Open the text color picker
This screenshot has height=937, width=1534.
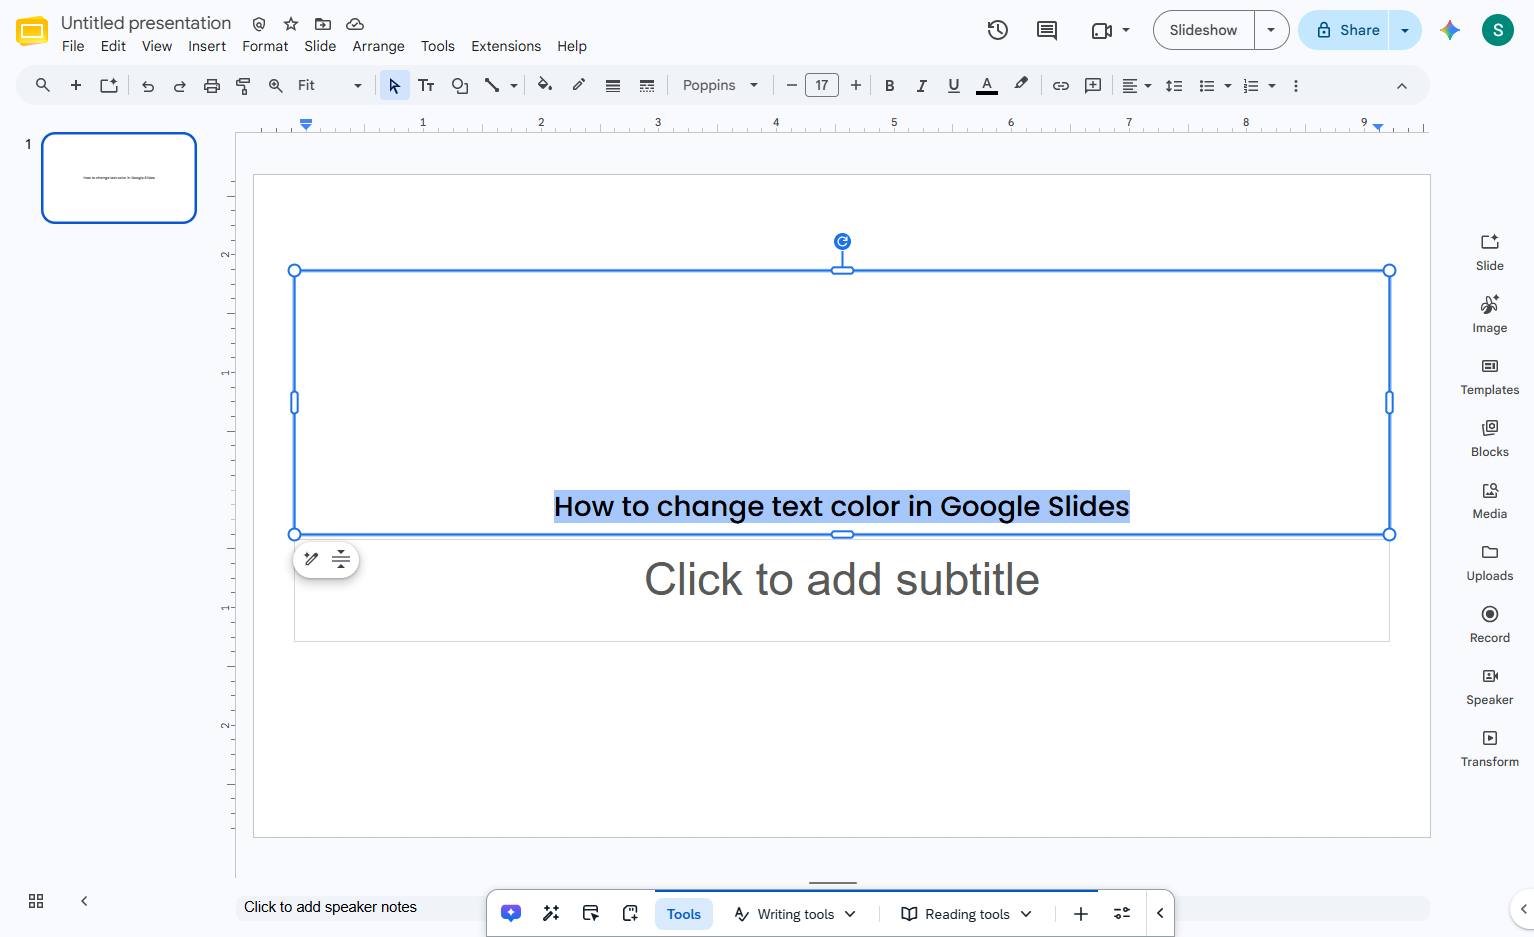[987, 86]
